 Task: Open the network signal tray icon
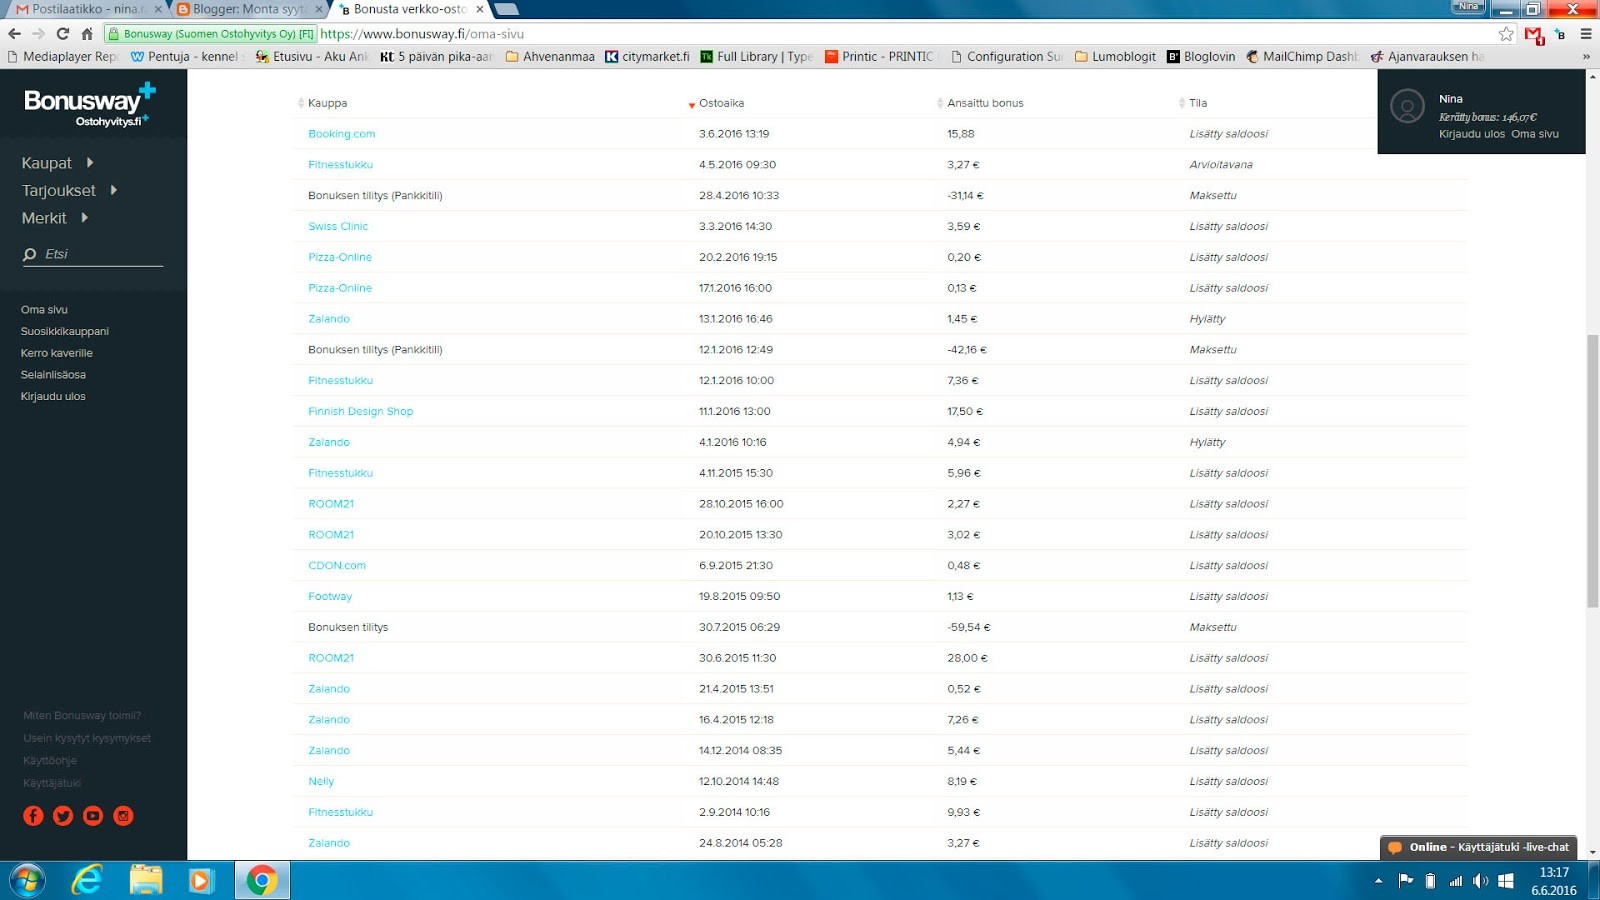pos(1456,881)
